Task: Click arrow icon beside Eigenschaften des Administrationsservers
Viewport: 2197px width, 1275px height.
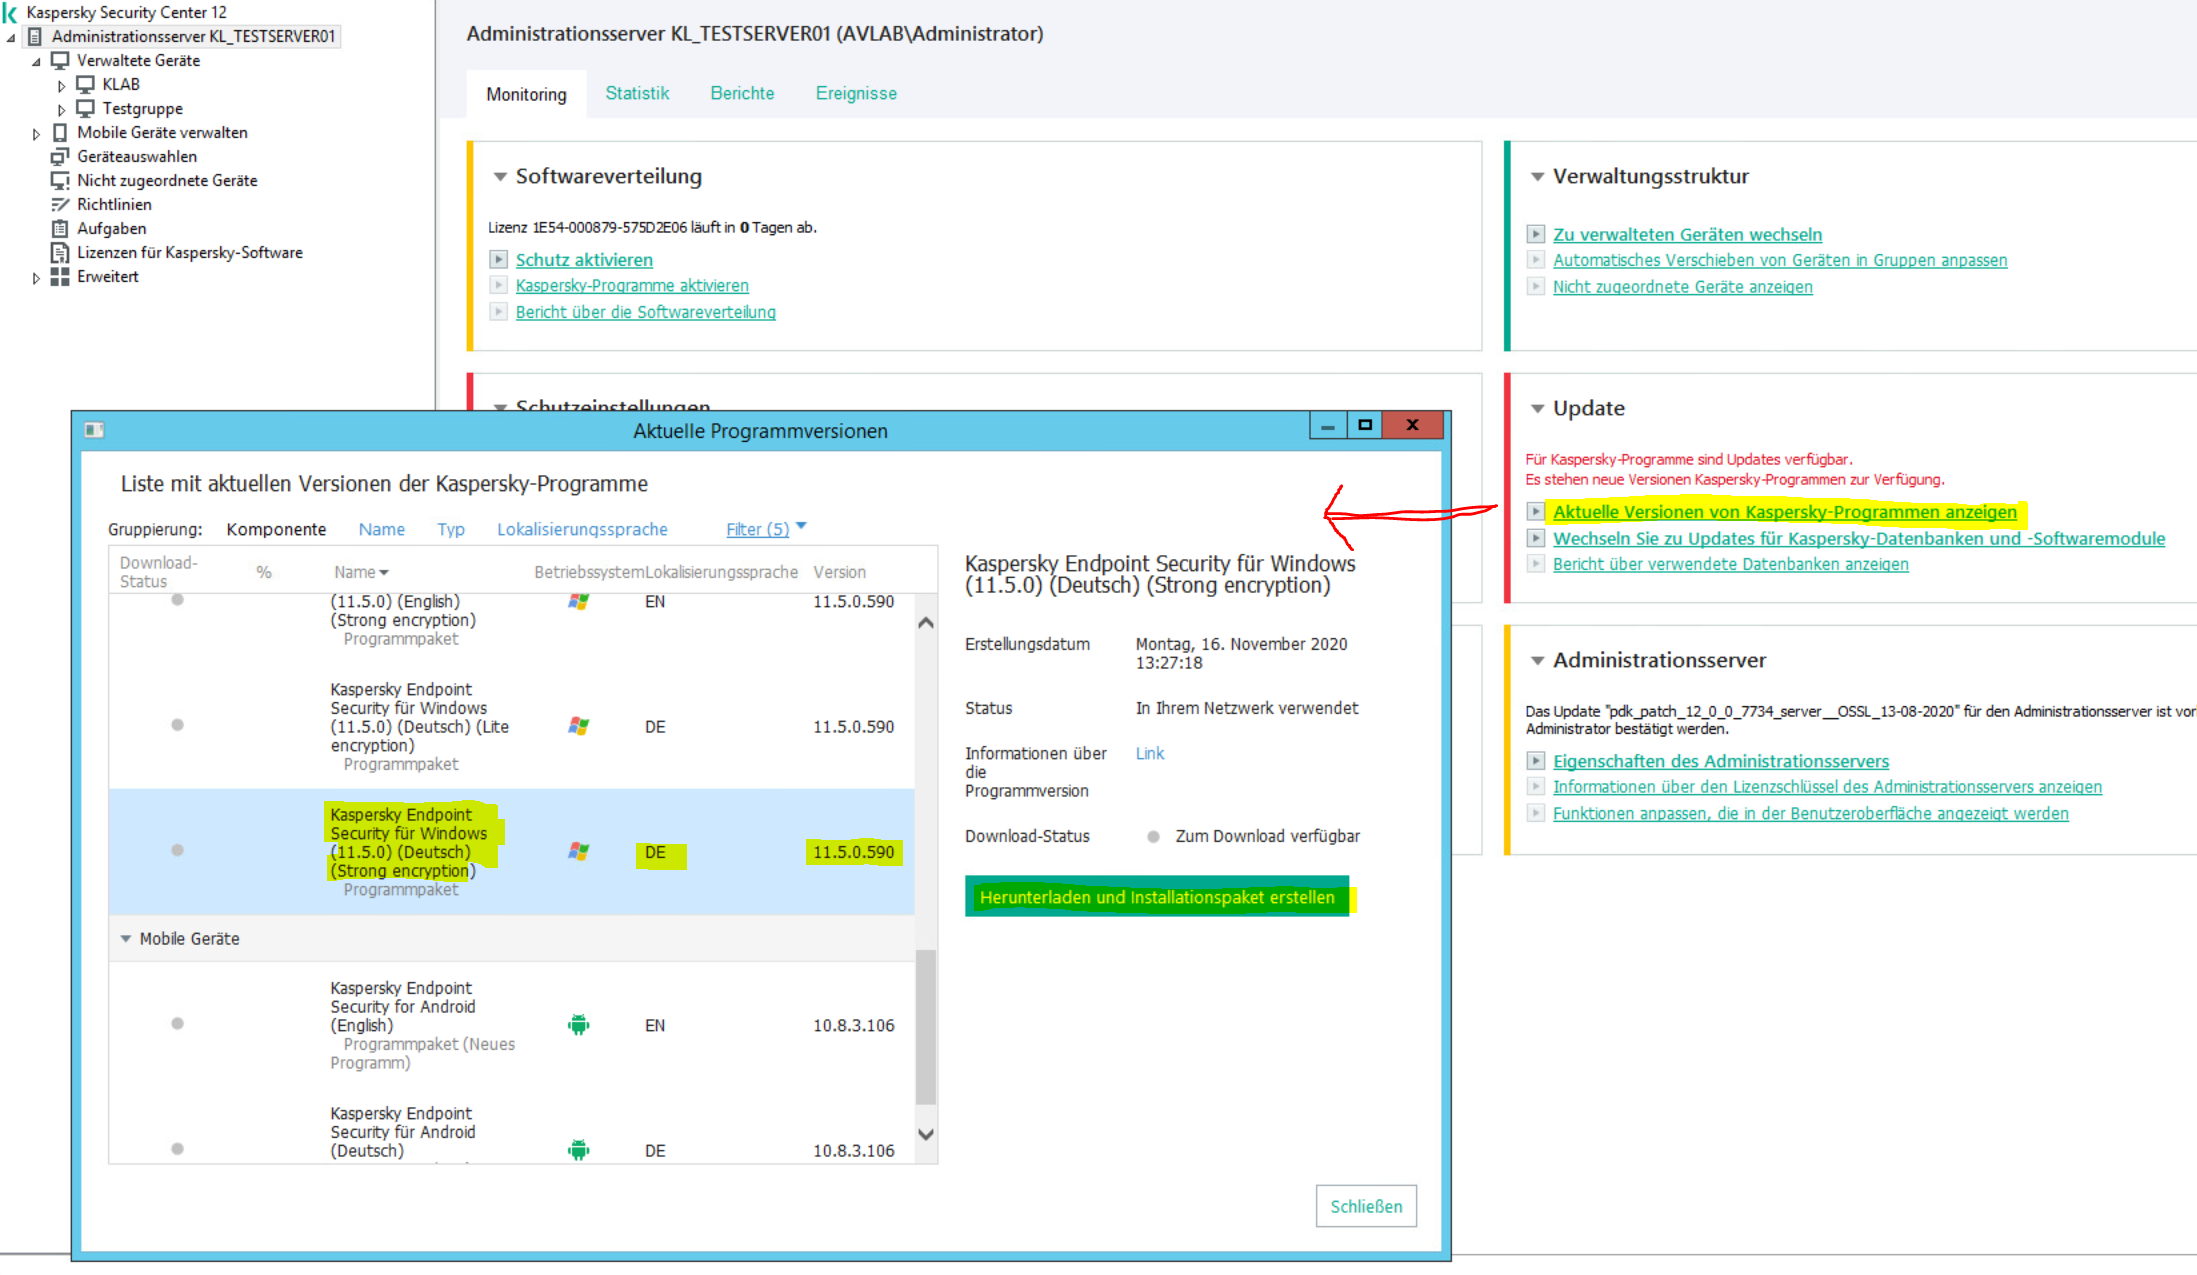Action: tap(1536, 761)
